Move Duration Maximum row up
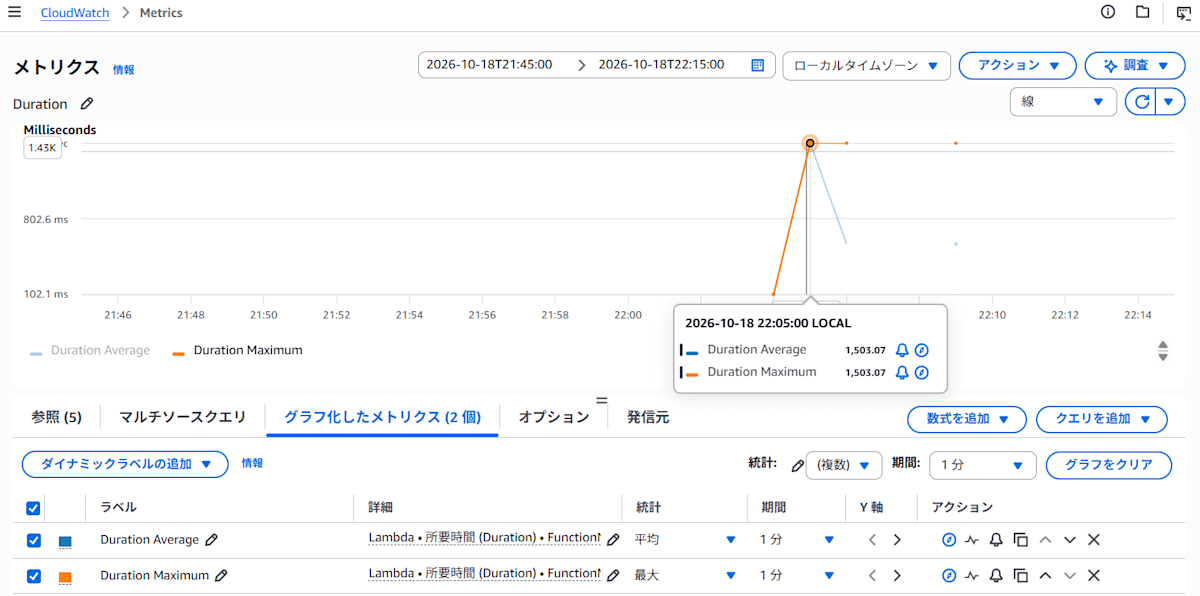This screenshot has height=596, width=1200. pyautogui.click(x=1045, y=575)
